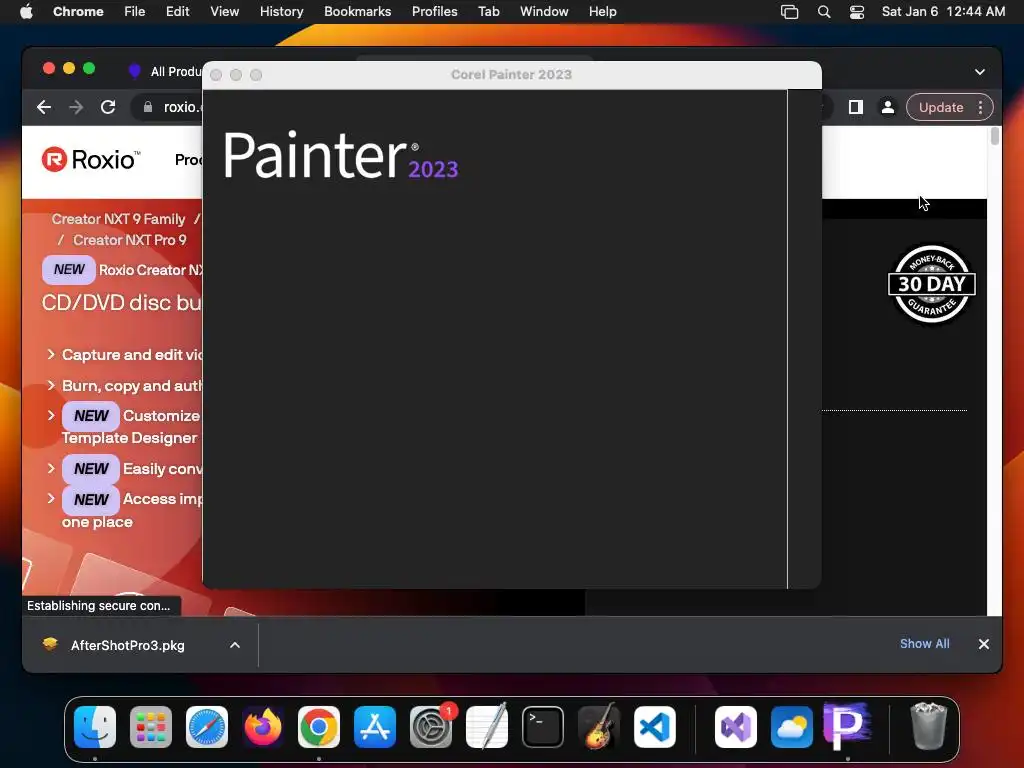Click the forward arrow in Chrome
Image resolution: width=1024 pixels, height=768 pixels.
(76, 107)
